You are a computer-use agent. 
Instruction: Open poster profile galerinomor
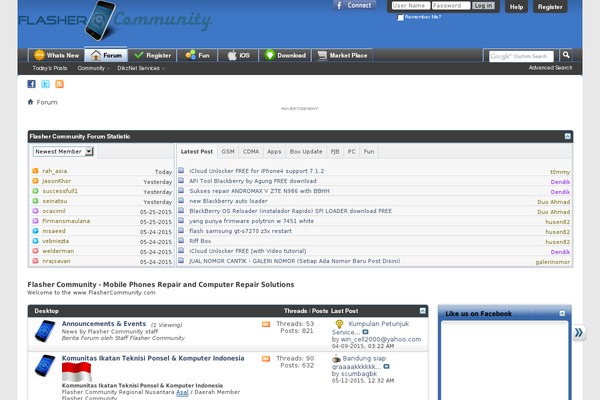553,262
